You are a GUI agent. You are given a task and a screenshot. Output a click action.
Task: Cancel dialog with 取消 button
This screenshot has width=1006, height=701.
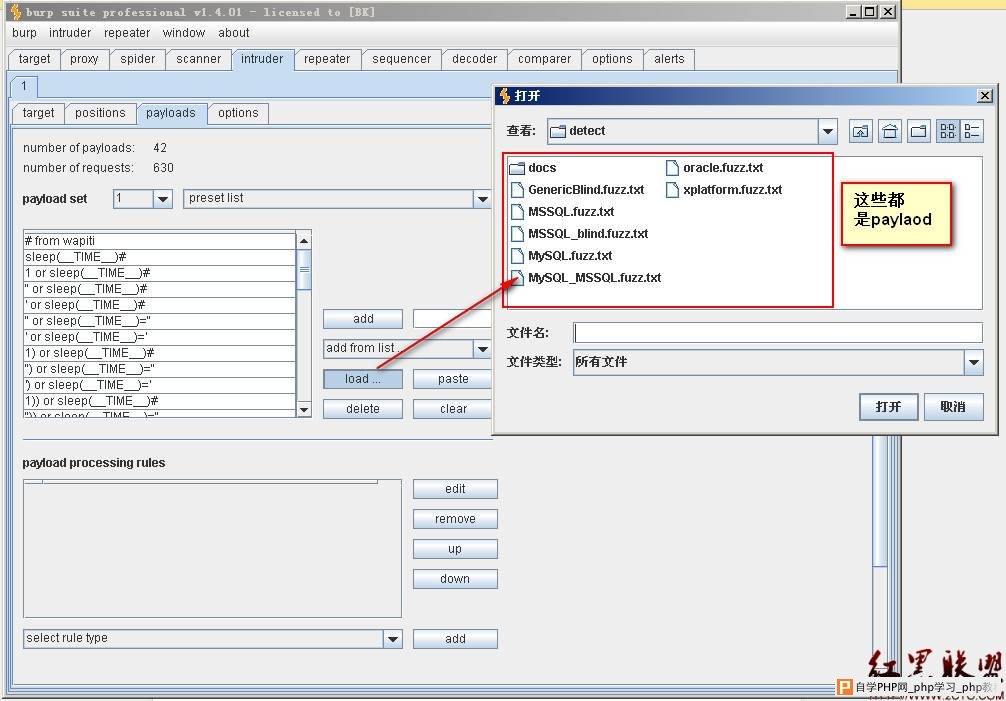953,407
